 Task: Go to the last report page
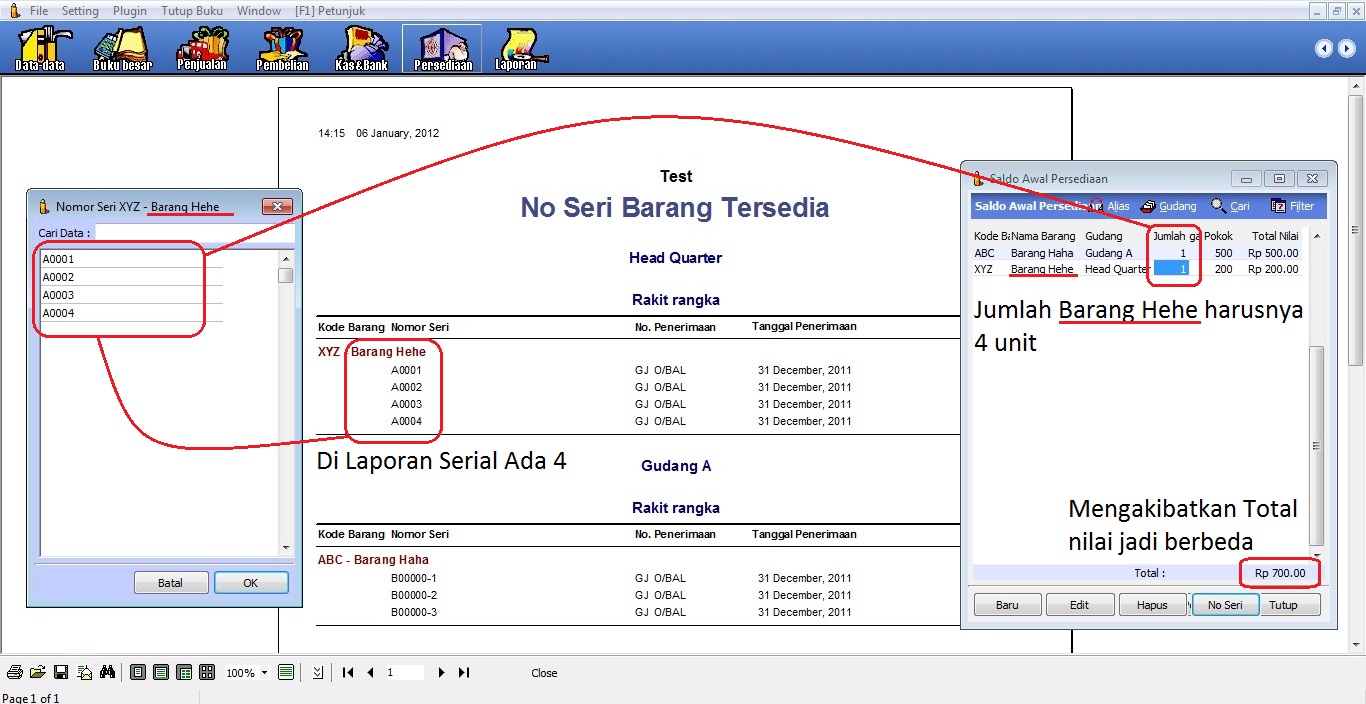tap(464, 673)
